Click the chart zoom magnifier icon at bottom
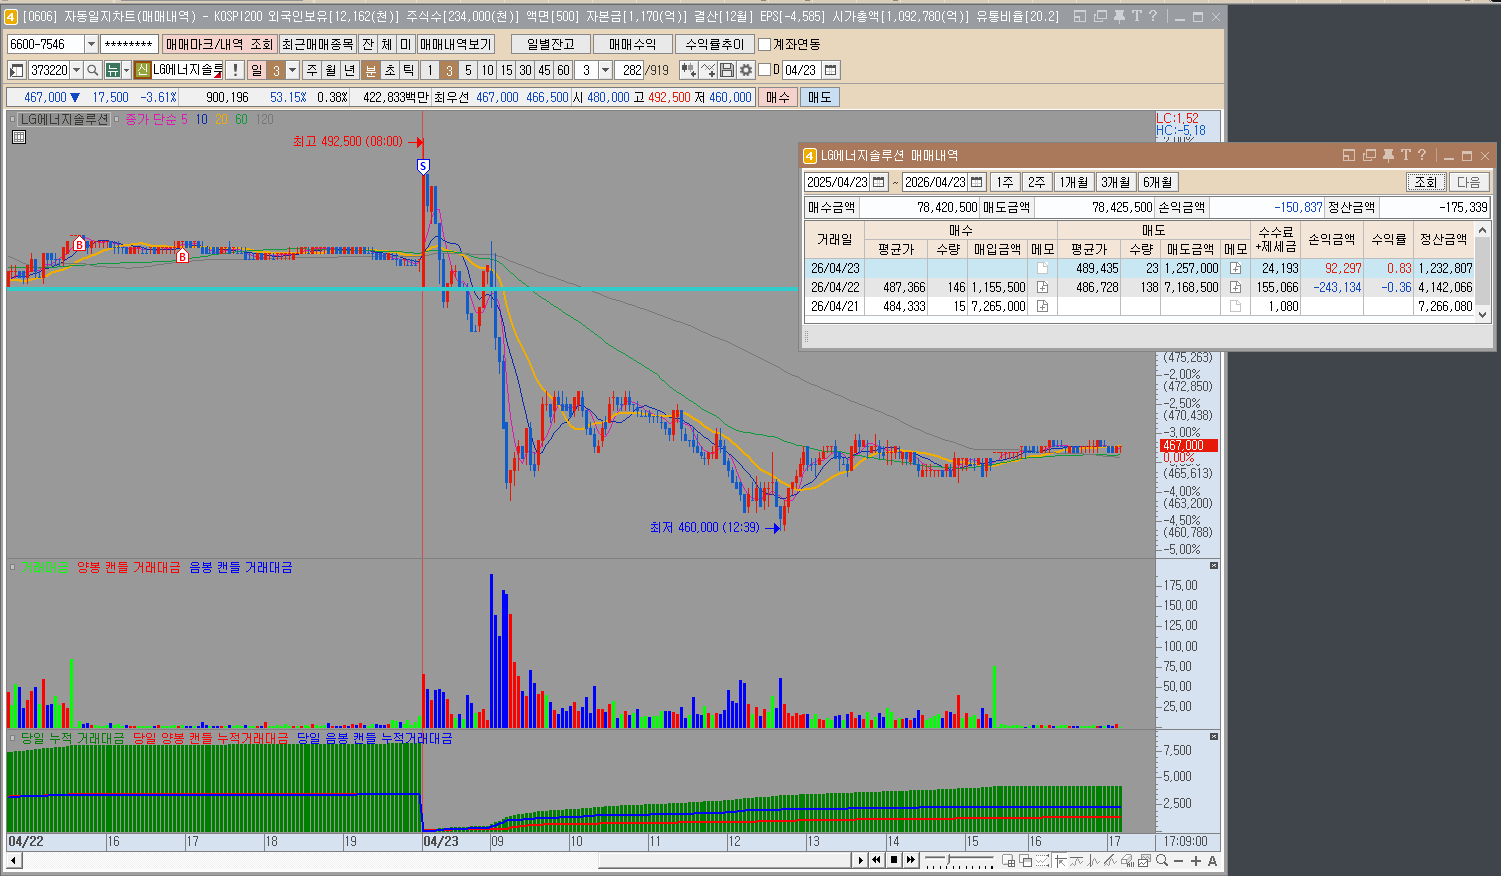The image size is (1501, 876). pyautogui.click(x=1162, y=860)
